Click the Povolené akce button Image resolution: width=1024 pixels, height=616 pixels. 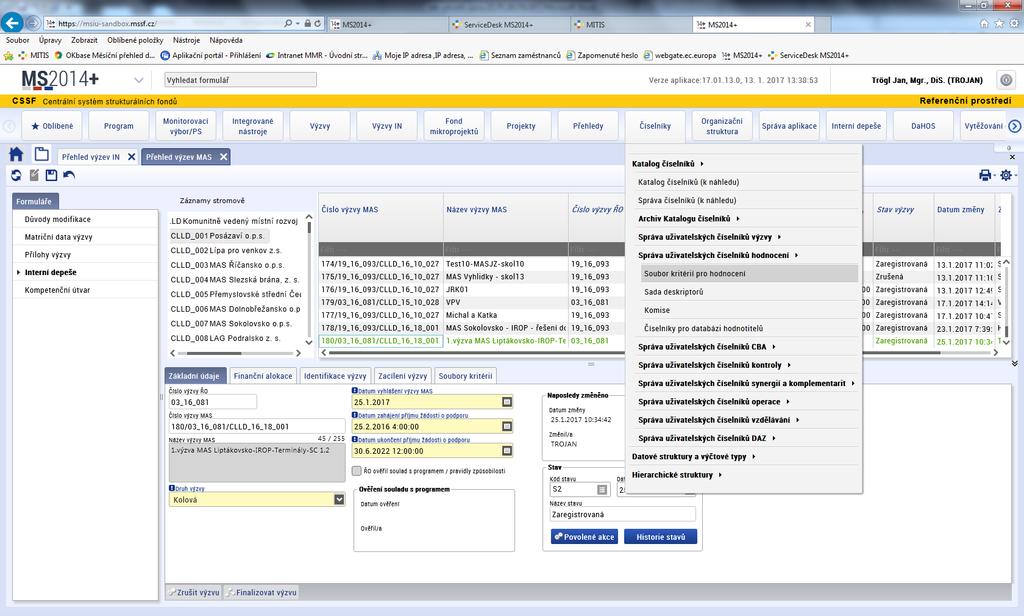pyautogui.click(x=584, y=536)
